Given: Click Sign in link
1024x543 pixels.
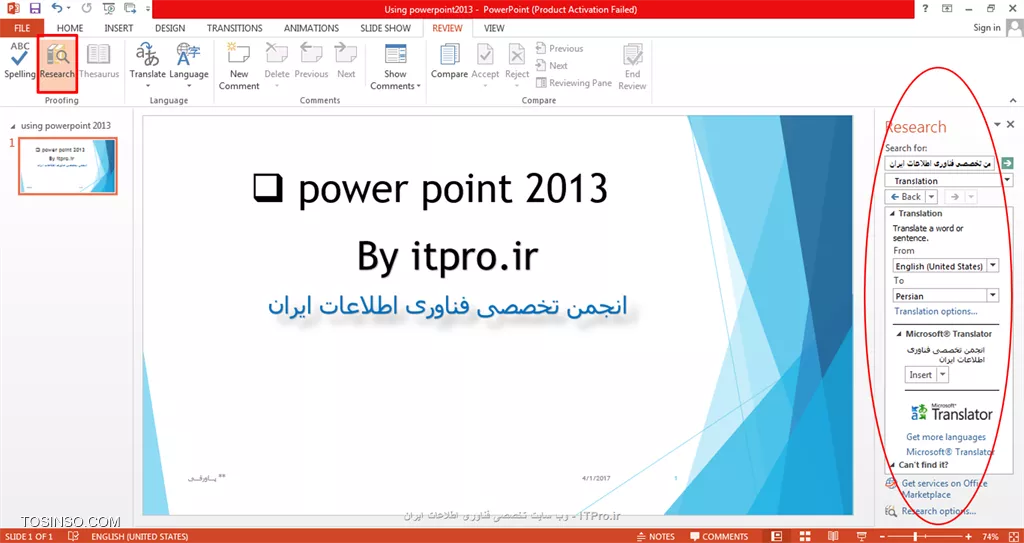Looking at the screenshot, I should [x=986, y=28].
